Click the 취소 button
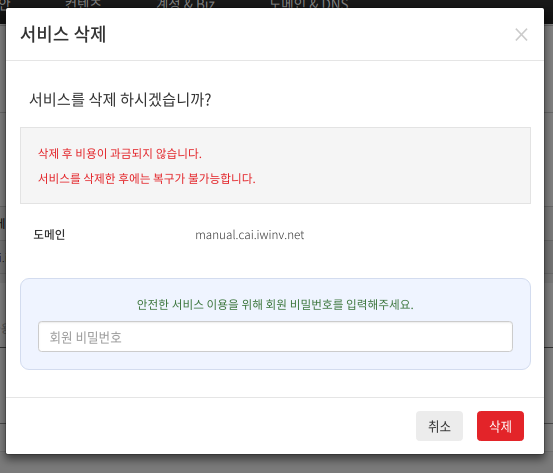This screenshot has width=553, height=473. click(439, 426)
